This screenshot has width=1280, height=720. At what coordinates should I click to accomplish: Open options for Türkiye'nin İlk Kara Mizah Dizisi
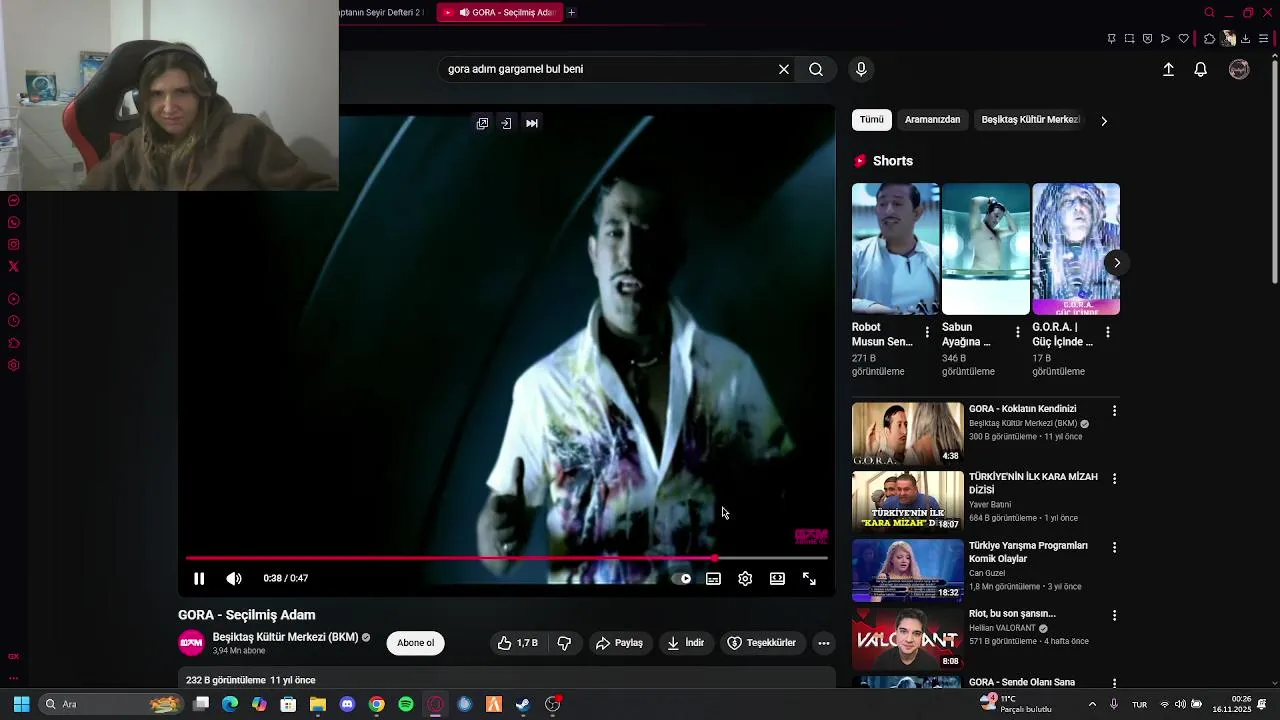tap(1114, 479)
